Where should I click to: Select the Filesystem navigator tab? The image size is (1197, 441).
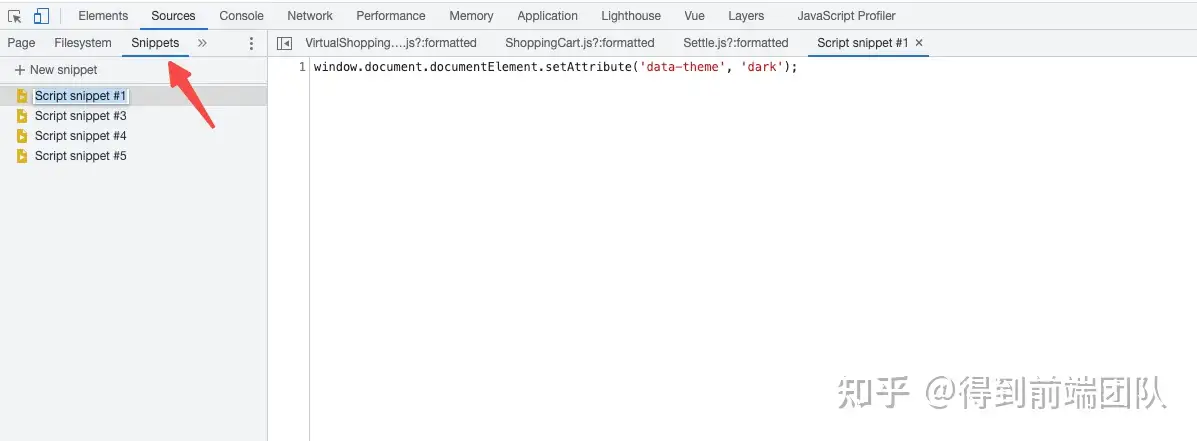tap(83, 43)
